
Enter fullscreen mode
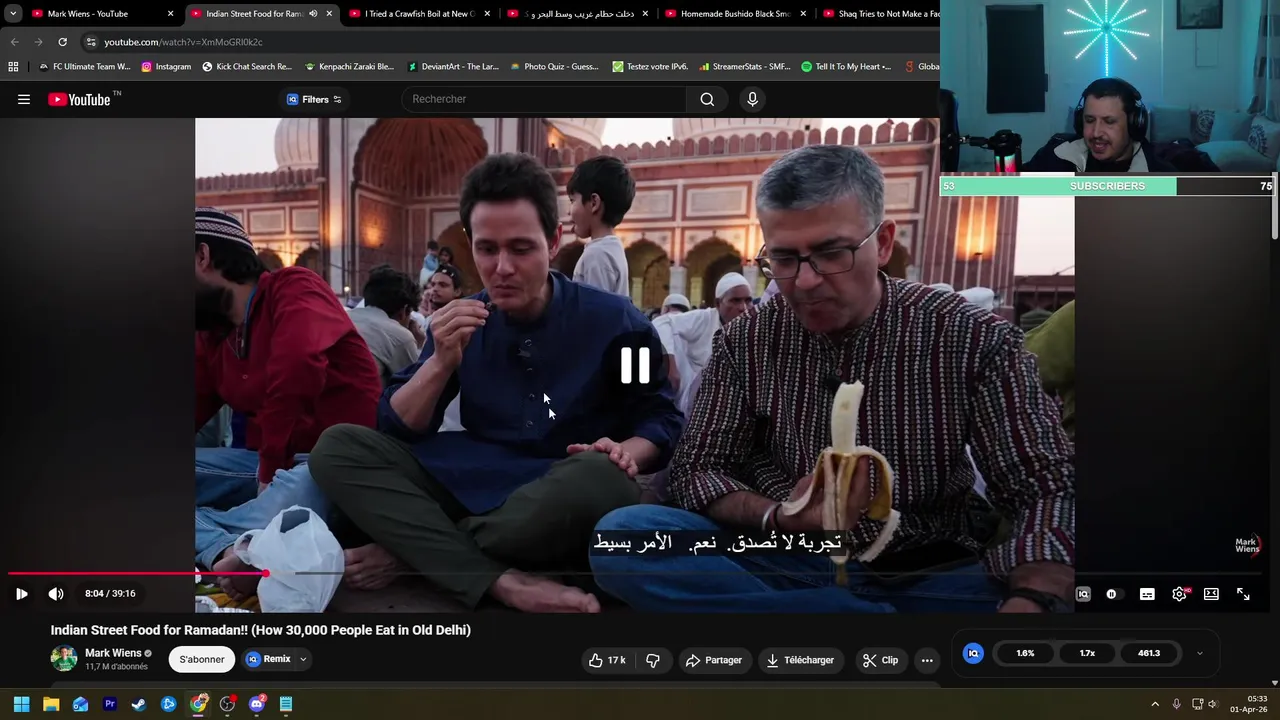(x=1243, y=594)
